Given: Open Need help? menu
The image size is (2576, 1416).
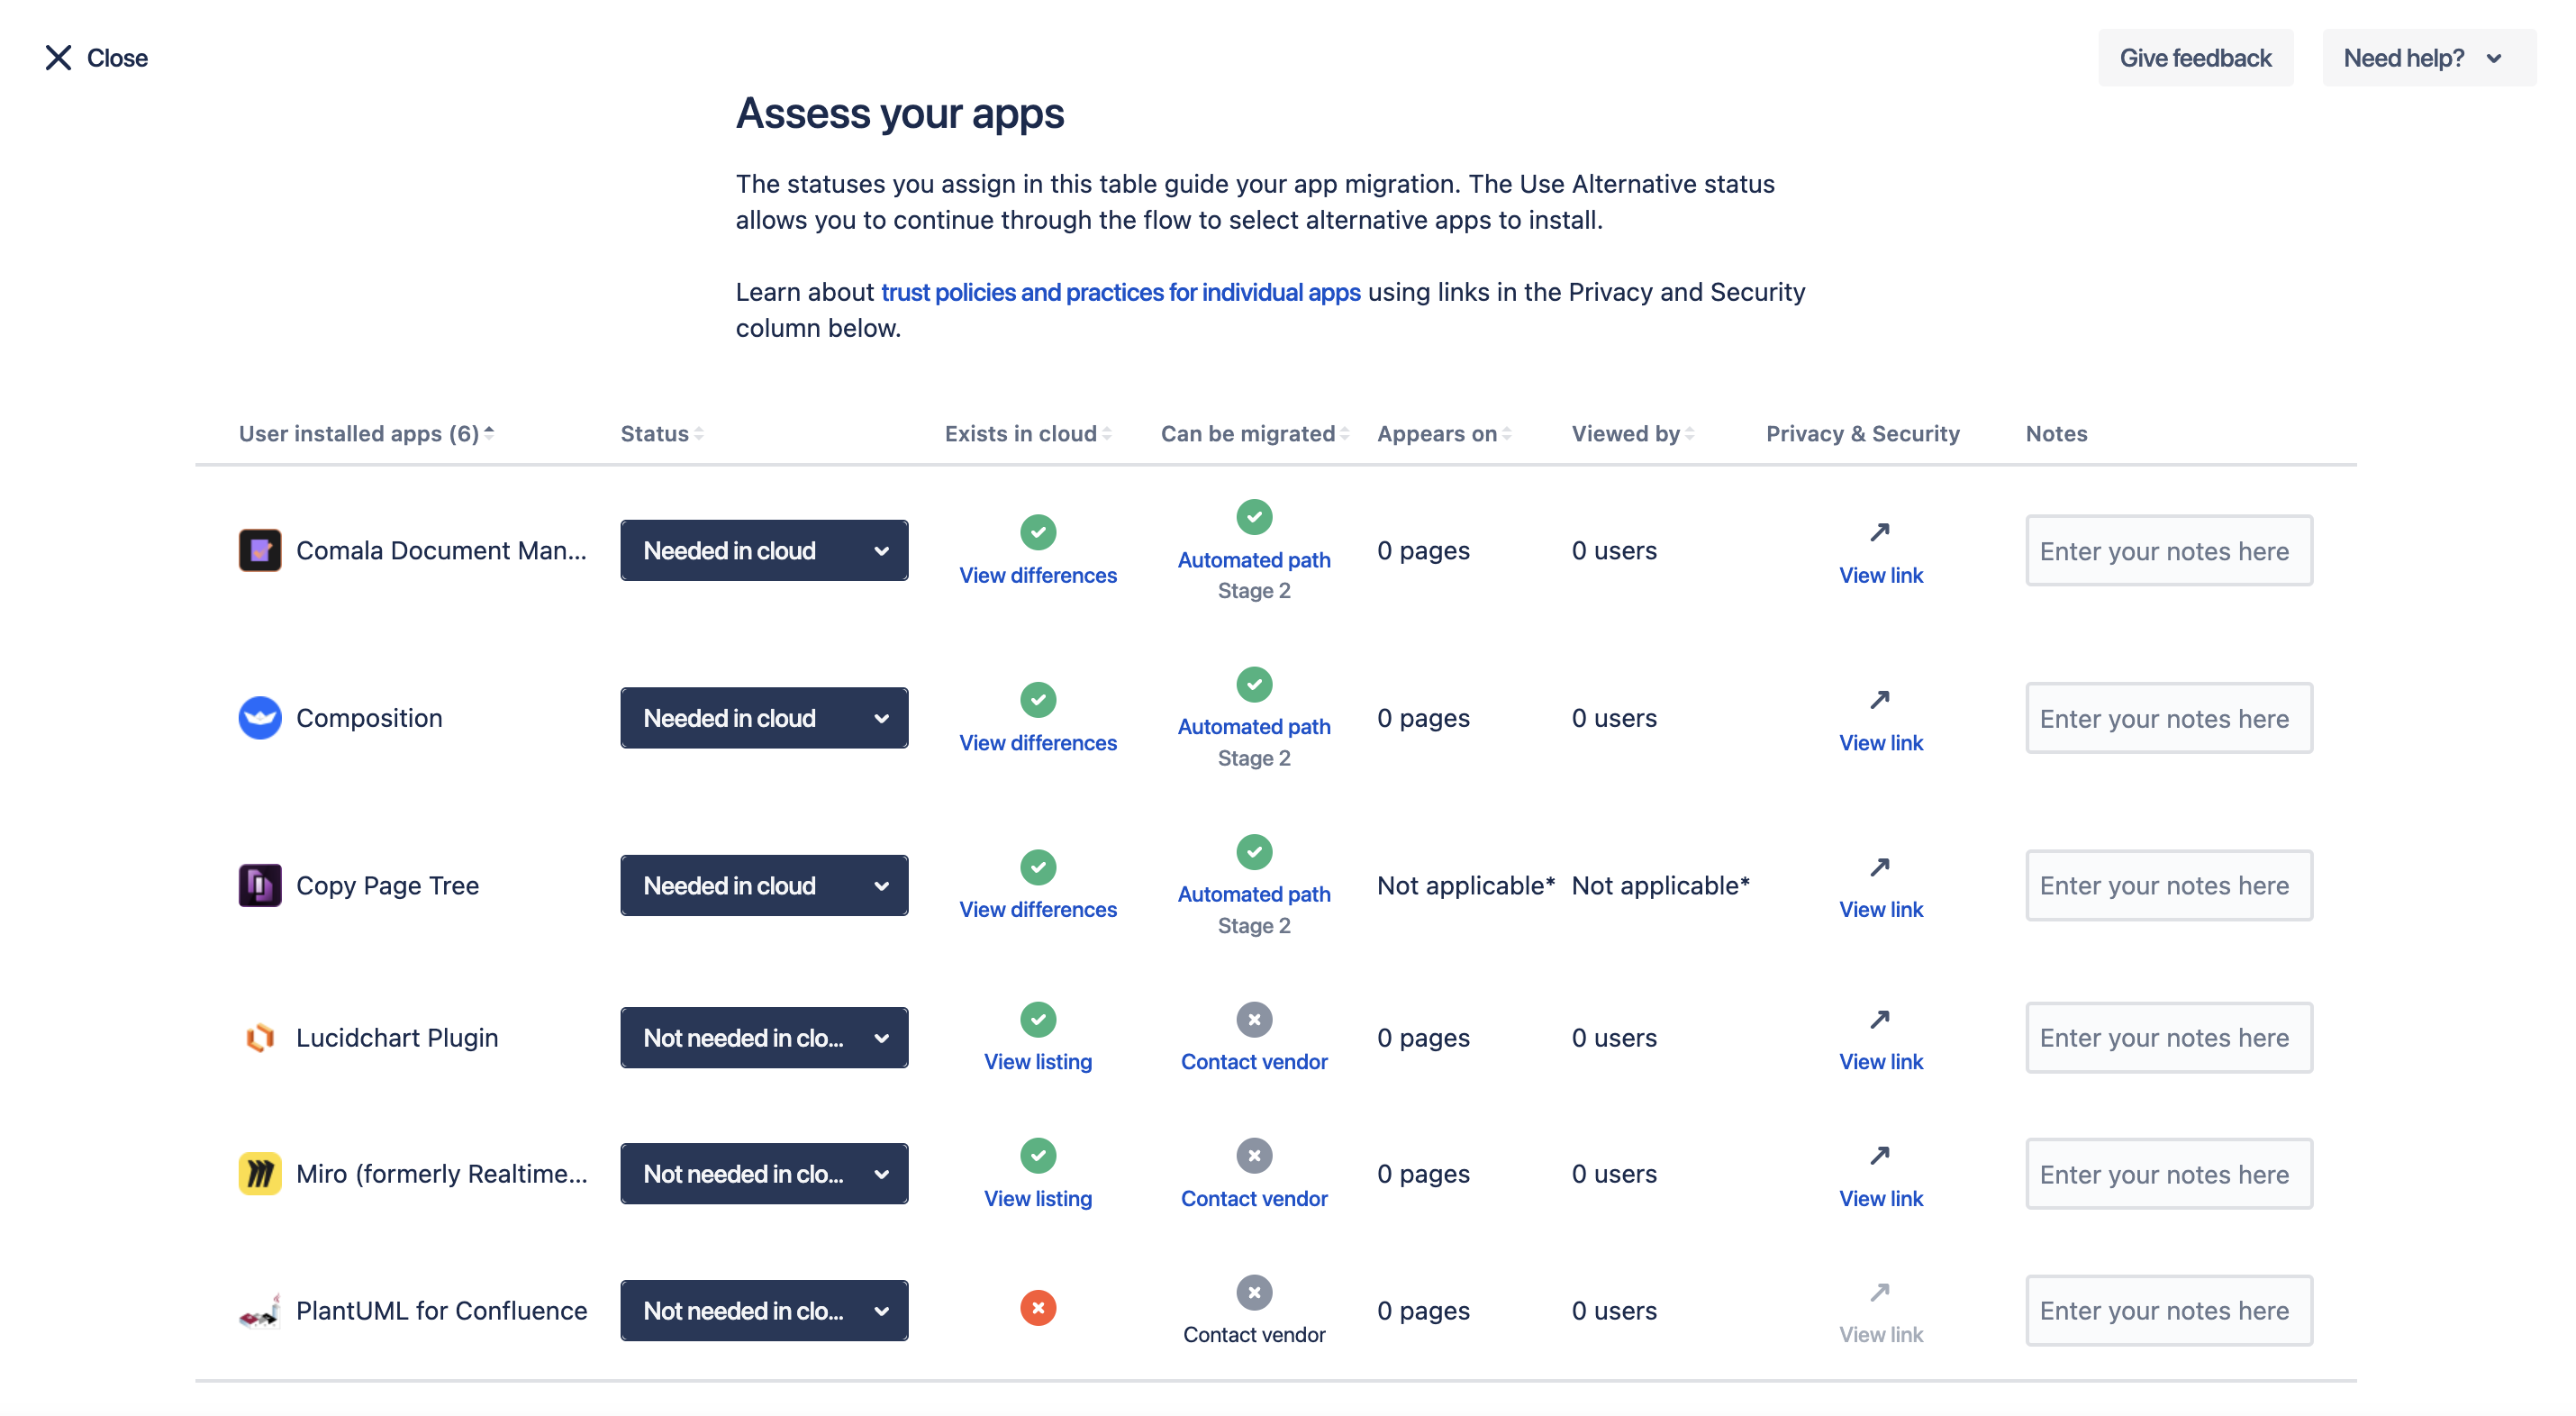Looking at the screenshot, I should tap(2421, 56).
